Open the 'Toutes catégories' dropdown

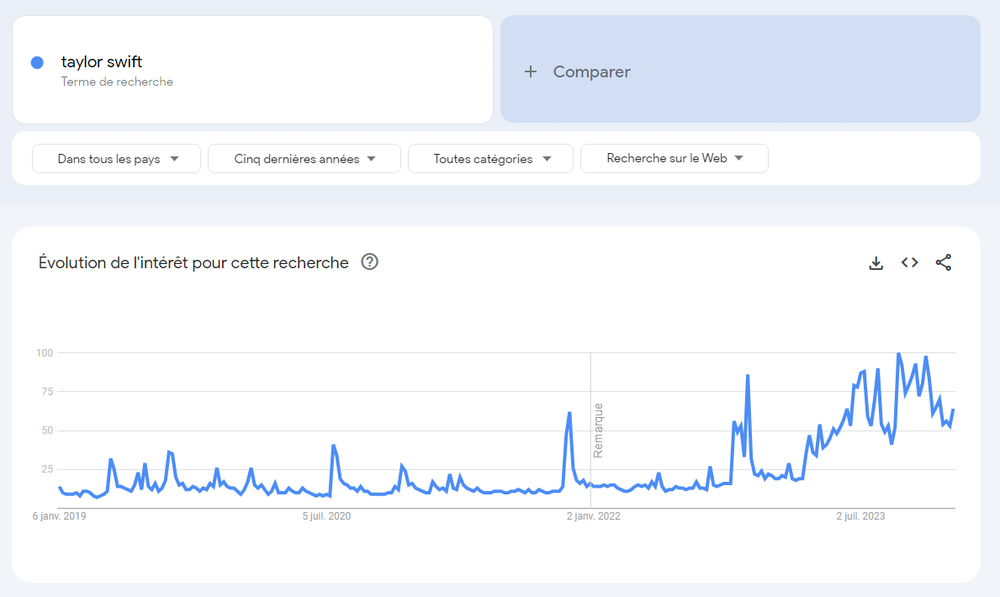tap(491, 159)
